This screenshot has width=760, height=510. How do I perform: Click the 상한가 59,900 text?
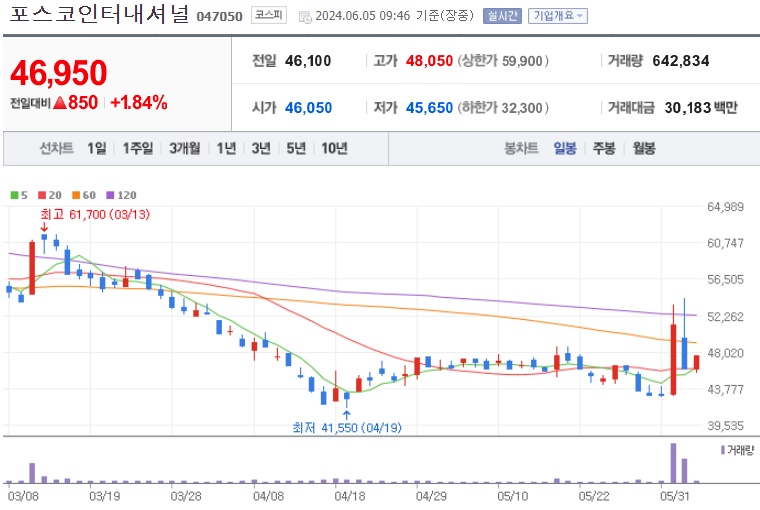[503, 61]
